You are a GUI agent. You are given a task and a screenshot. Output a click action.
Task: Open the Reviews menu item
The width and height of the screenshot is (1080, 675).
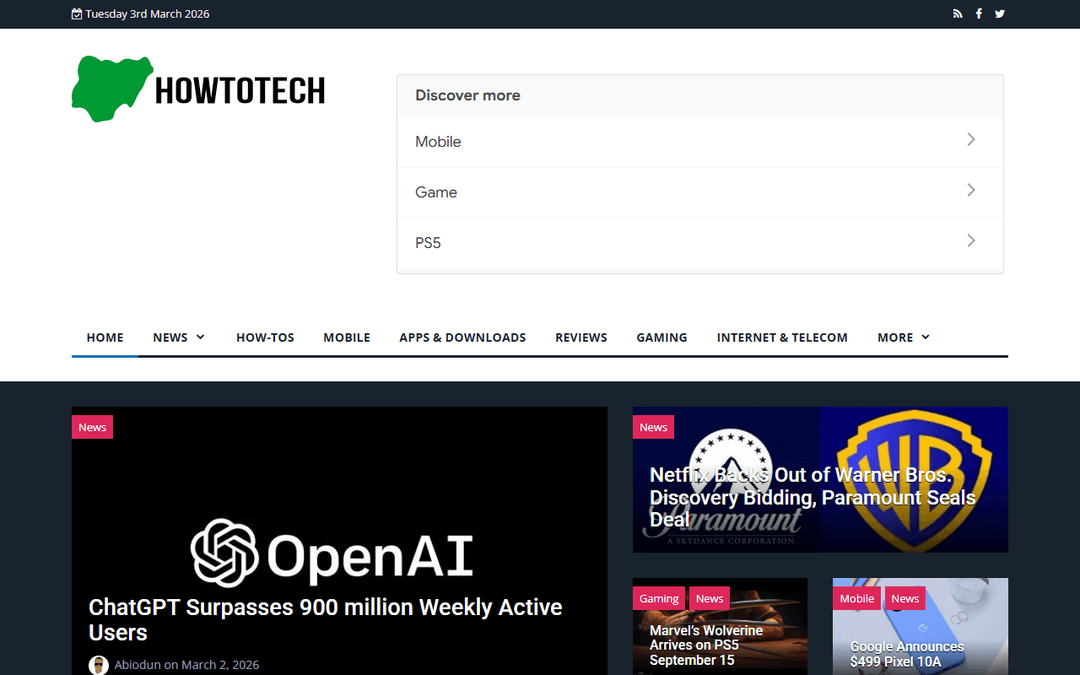coord(581,338)
